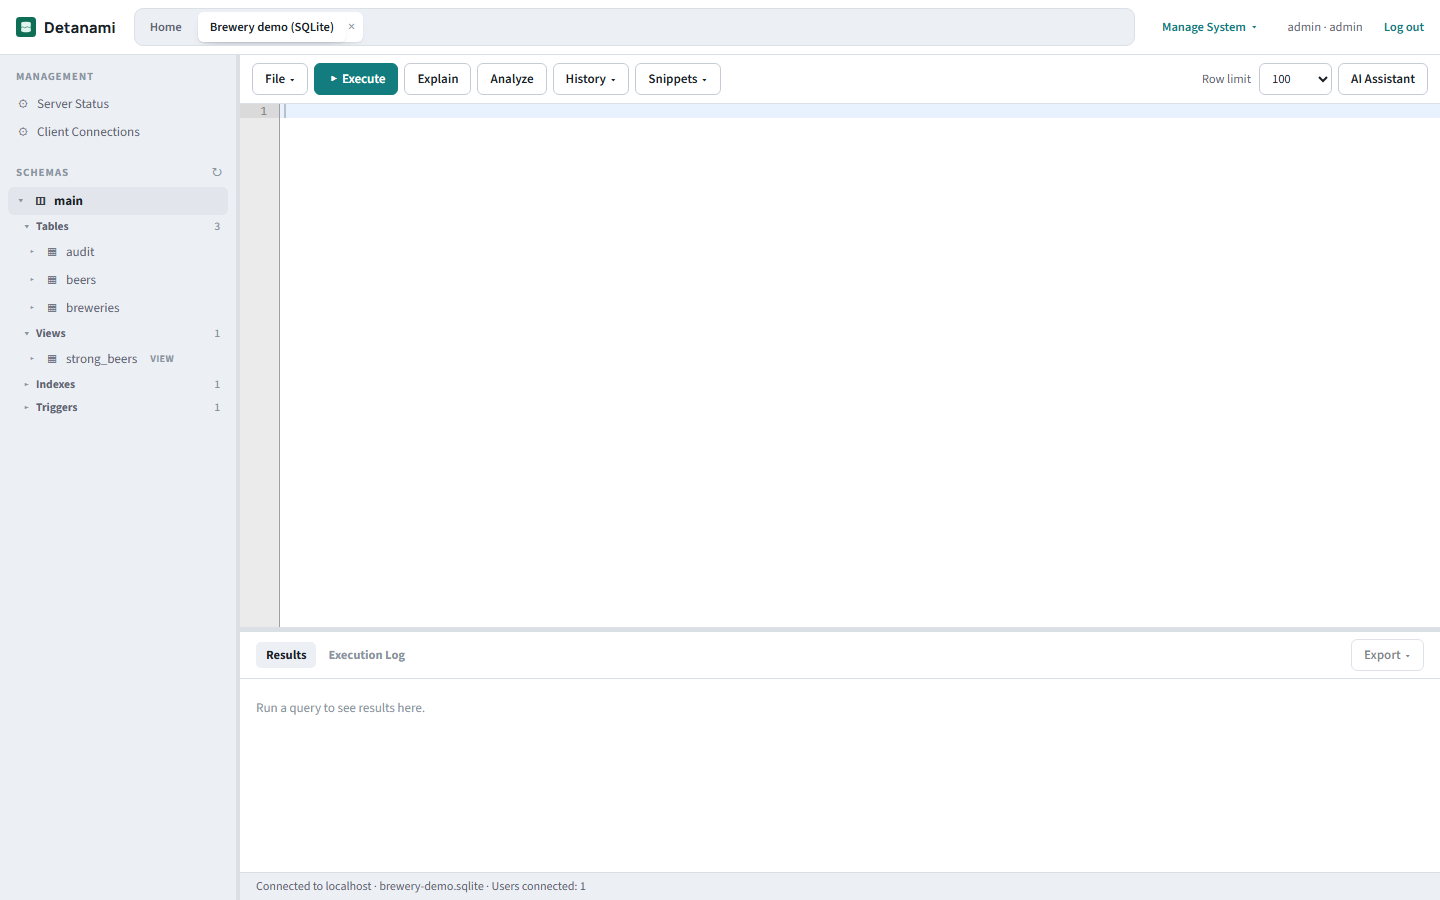Screen dimensions: 1440x900
Task: Log out of the session
Action: (x=1404, y=27)
